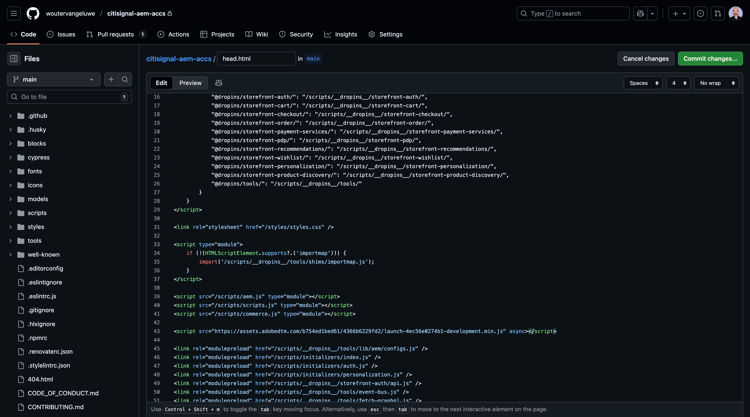
Task: Open the Actions tab
Action: pos(174,34)
